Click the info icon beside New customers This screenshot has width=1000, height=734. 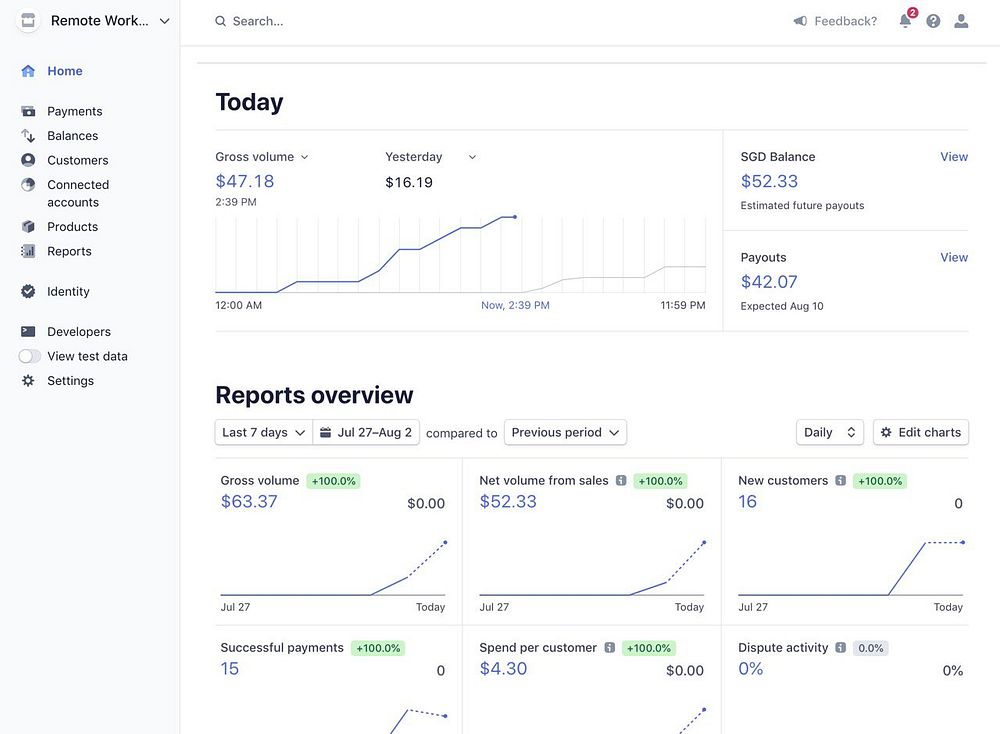tap(841, 480)
